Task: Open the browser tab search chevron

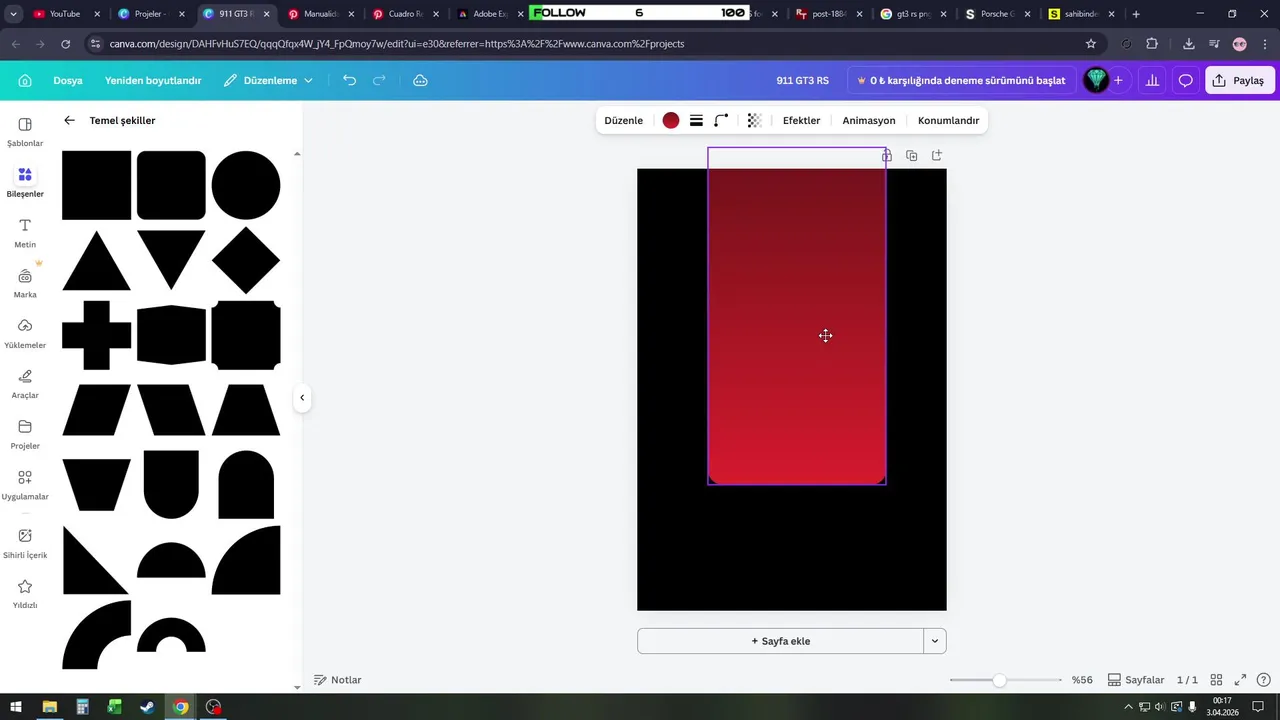Action: (13, 14)
